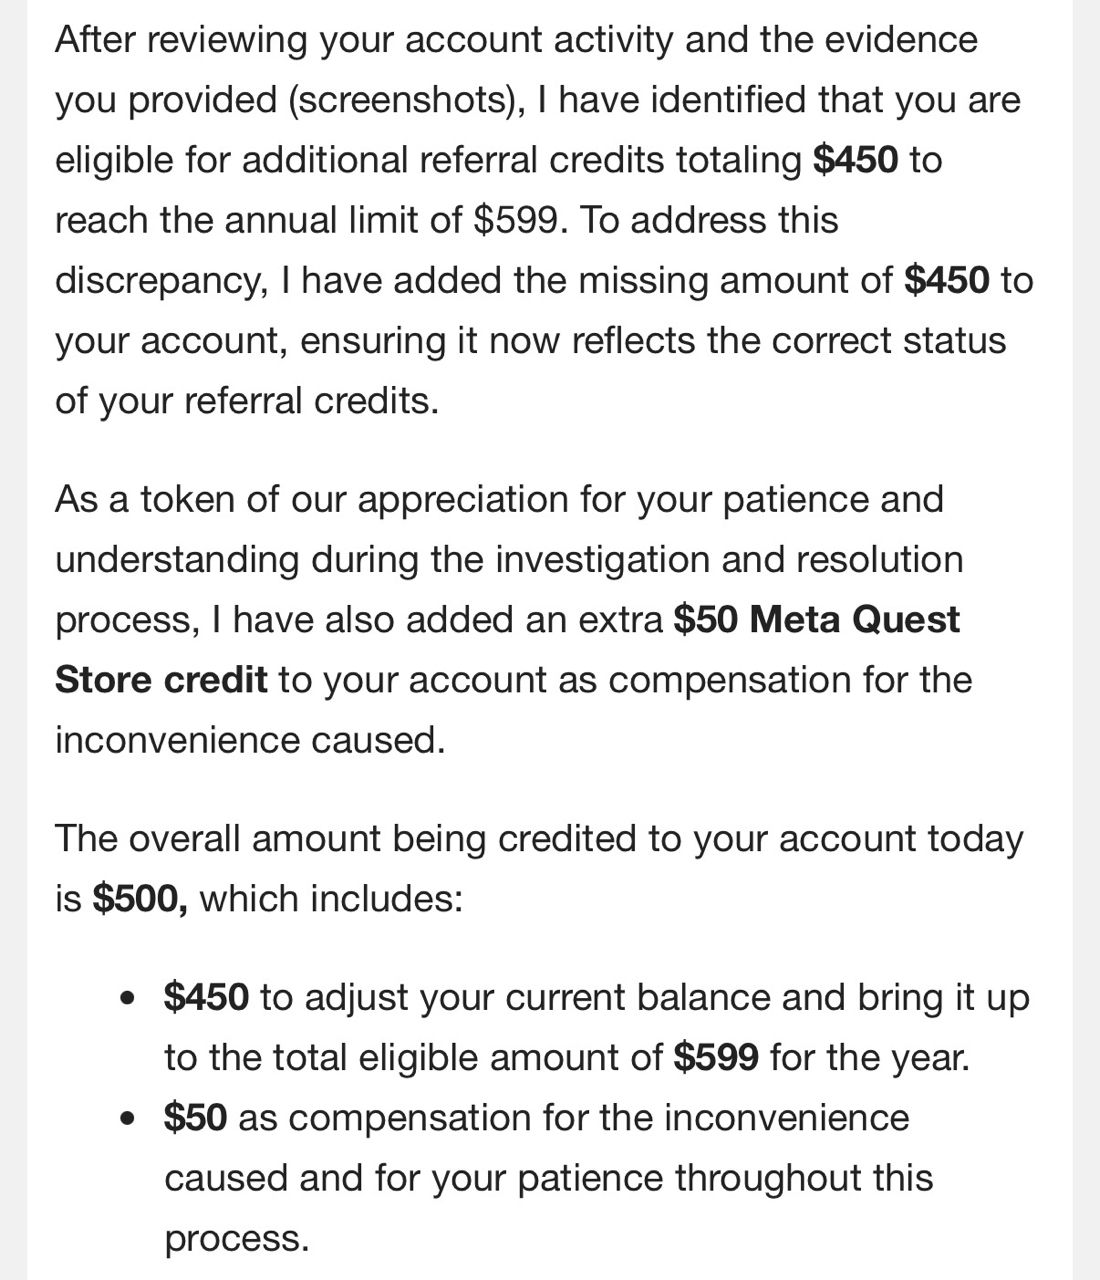Click the bold $450 after "totaling"
Screen dimensions: 1100x1280
pos(855,160)
